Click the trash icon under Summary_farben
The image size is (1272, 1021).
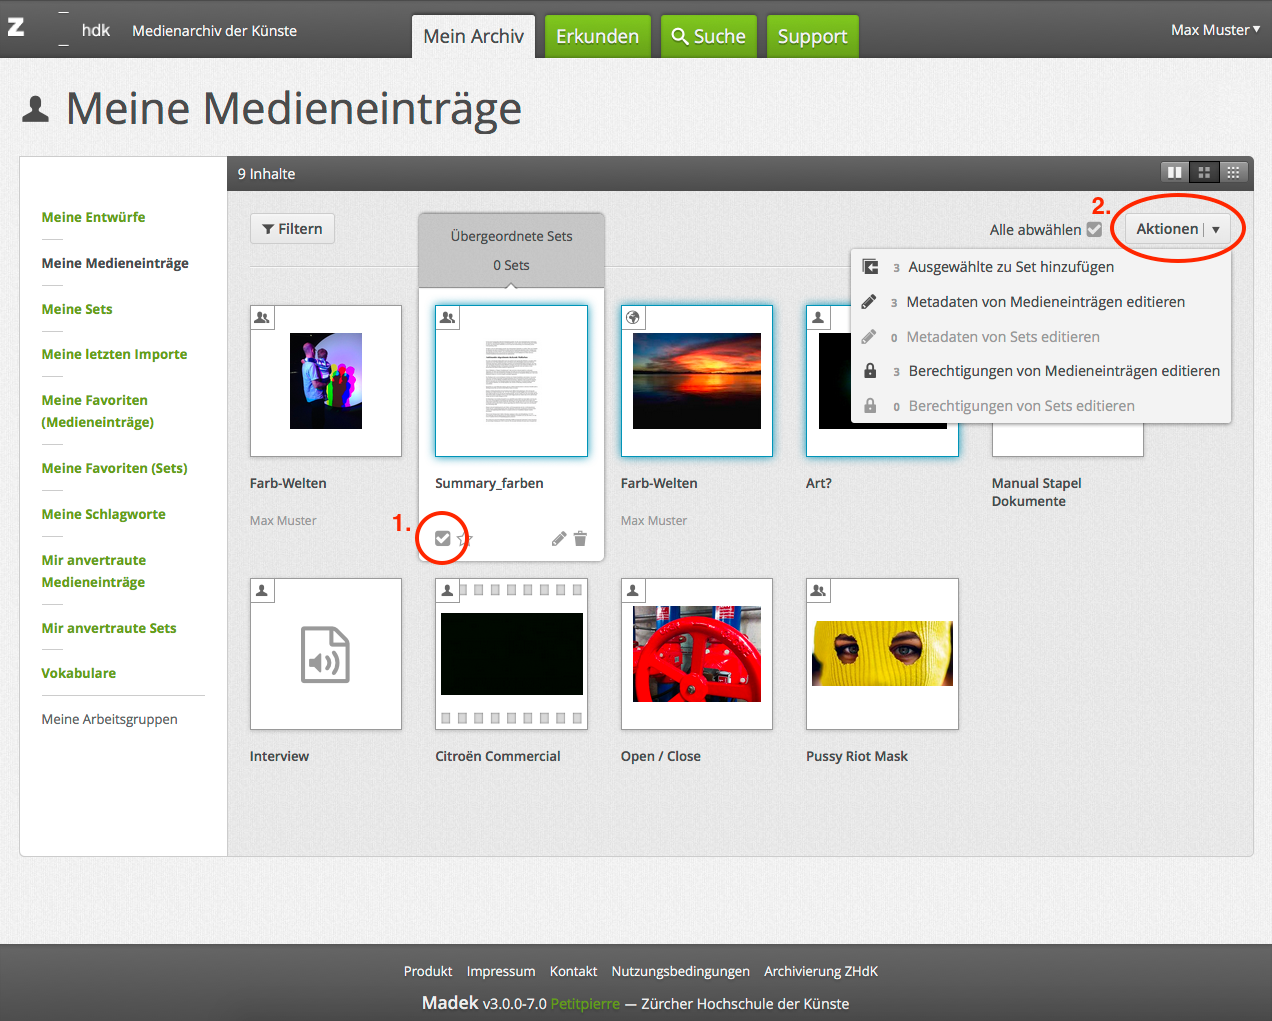580,539
